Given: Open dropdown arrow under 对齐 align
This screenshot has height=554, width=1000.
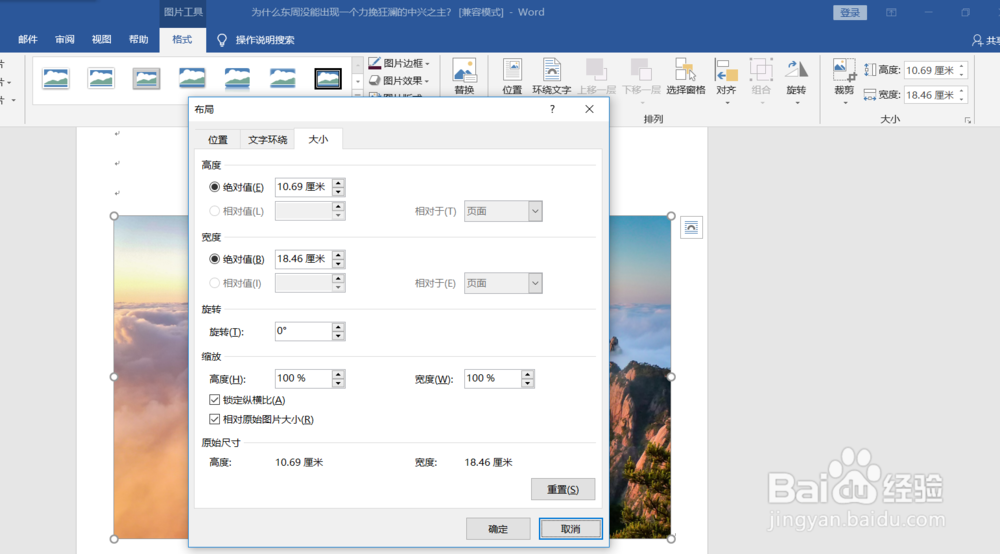Looking at the screenshot, I should click(726, 103).
